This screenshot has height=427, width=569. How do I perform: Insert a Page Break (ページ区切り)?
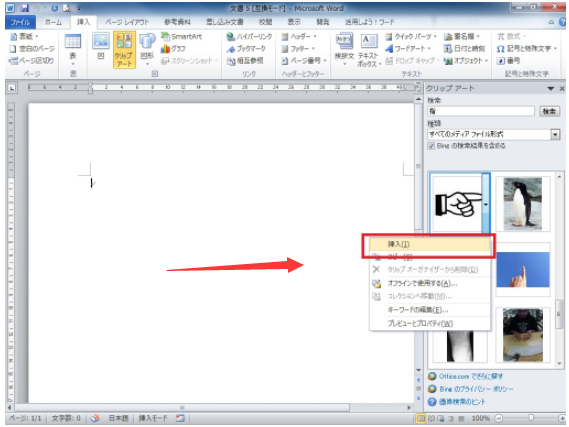(31, 61)
